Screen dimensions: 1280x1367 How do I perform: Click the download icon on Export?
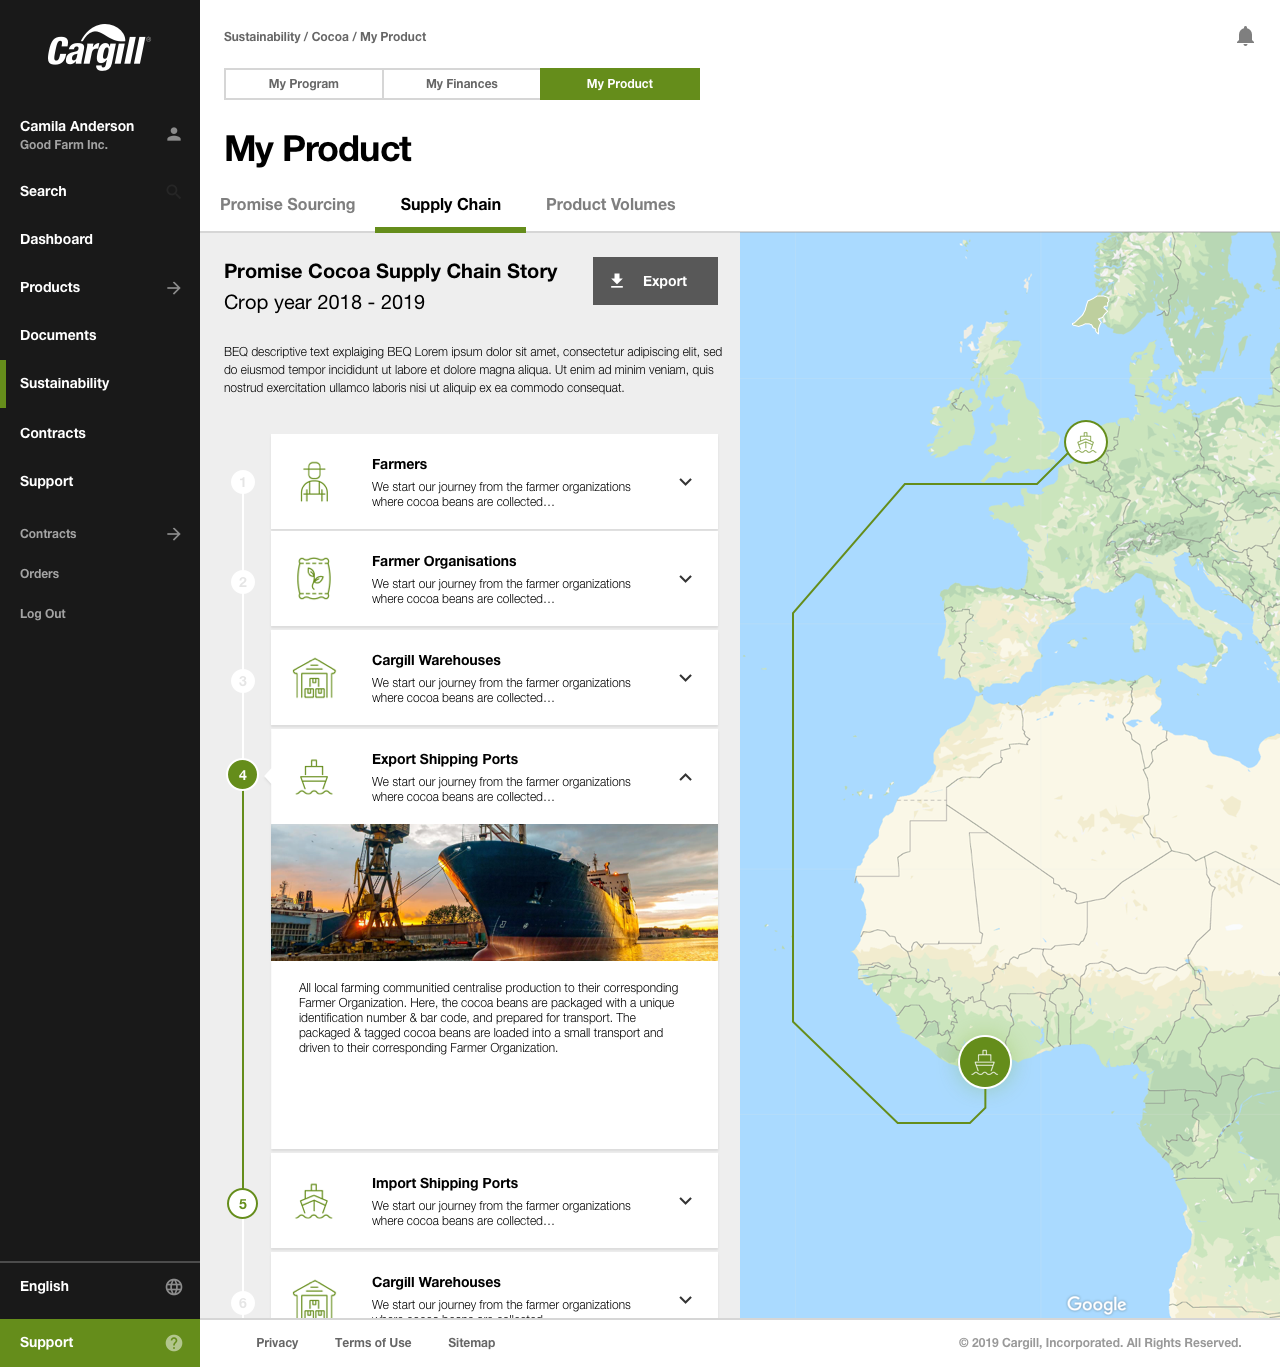(618, 281)
